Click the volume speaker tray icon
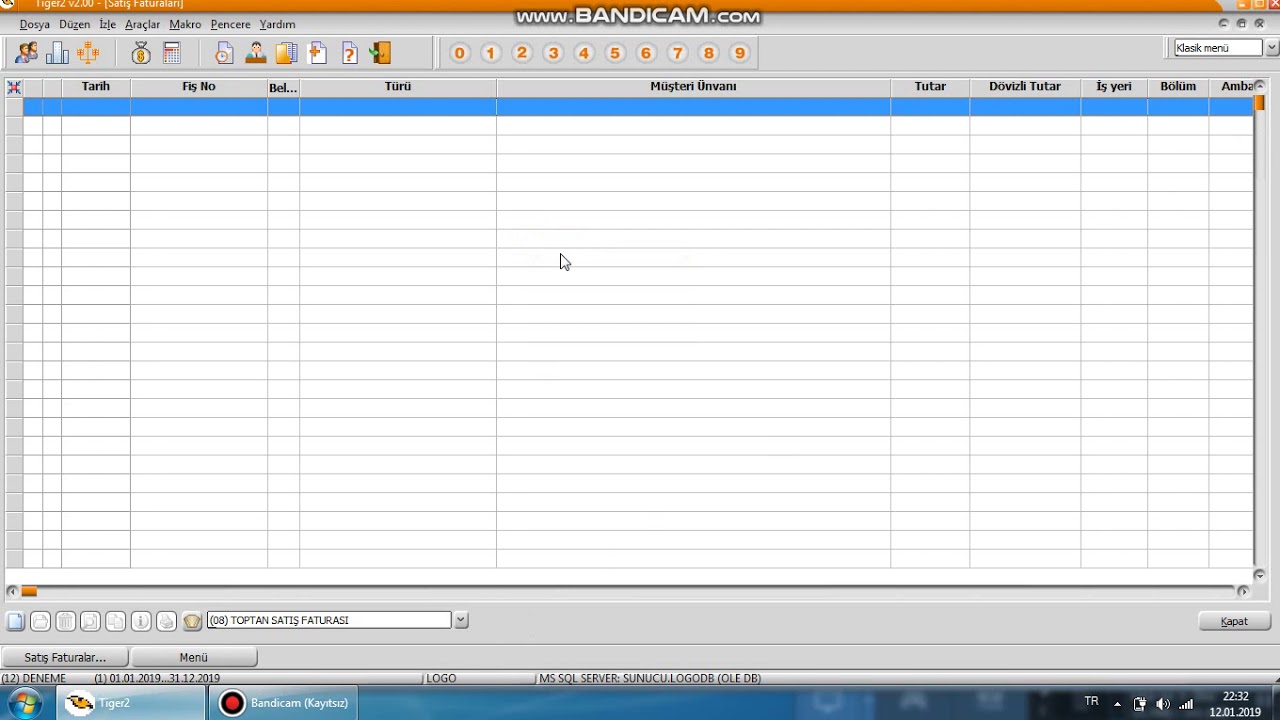The height and width of the screenshot is (720, 1280). (1162, 704)
